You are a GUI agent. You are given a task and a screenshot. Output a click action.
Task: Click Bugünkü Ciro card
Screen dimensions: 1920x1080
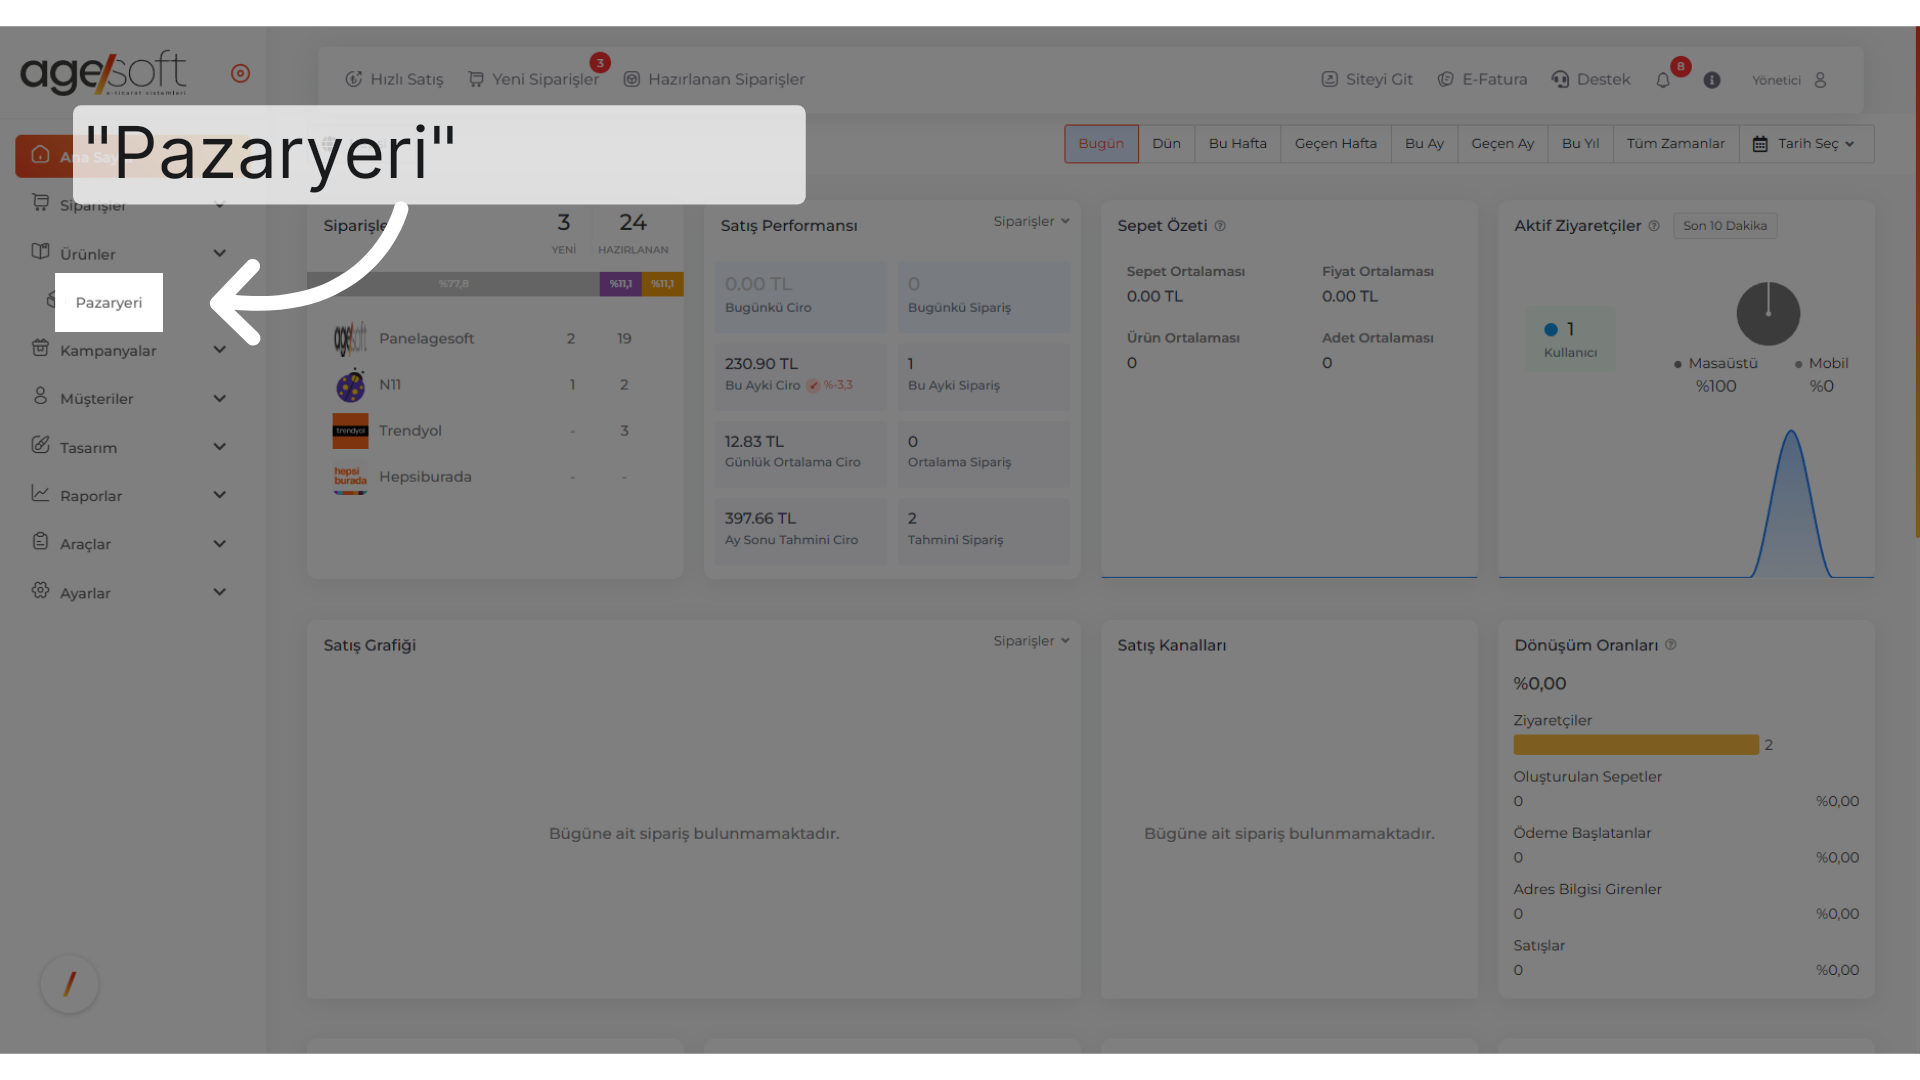[800, 297]
